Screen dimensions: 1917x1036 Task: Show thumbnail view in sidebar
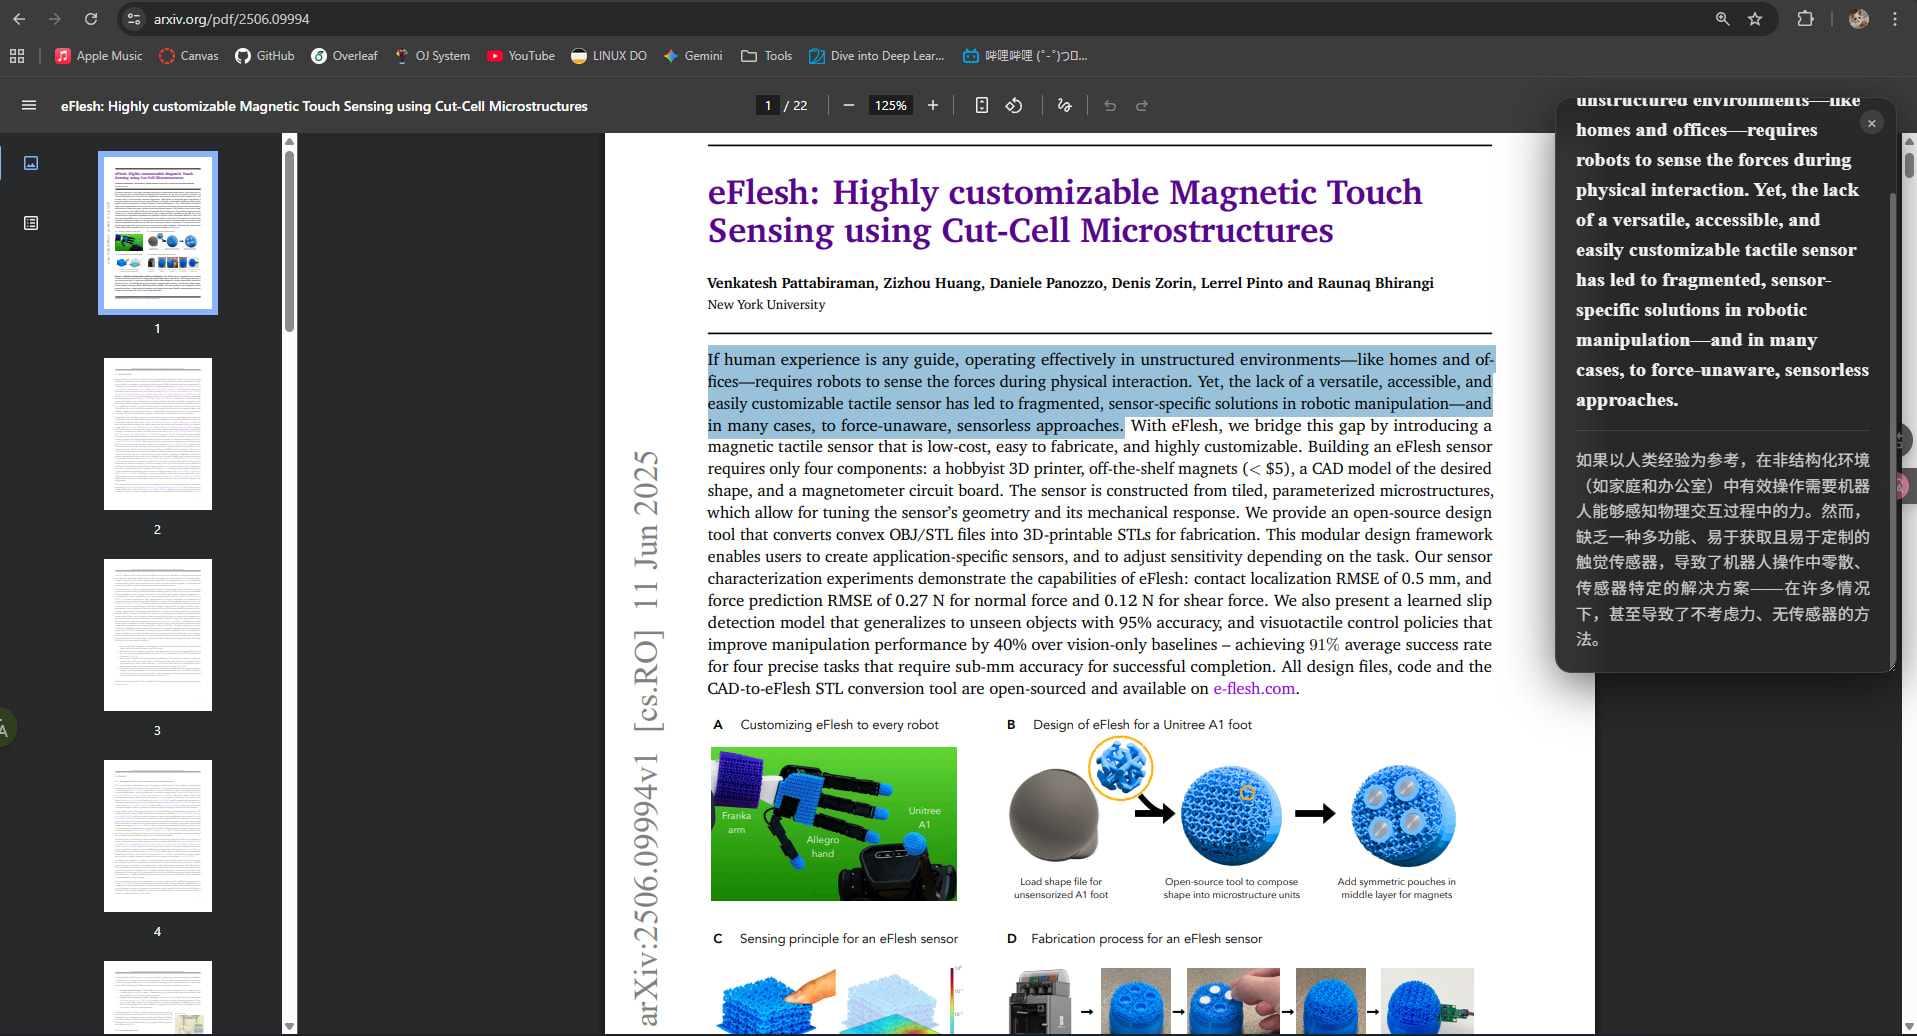[x=31, y=163]
